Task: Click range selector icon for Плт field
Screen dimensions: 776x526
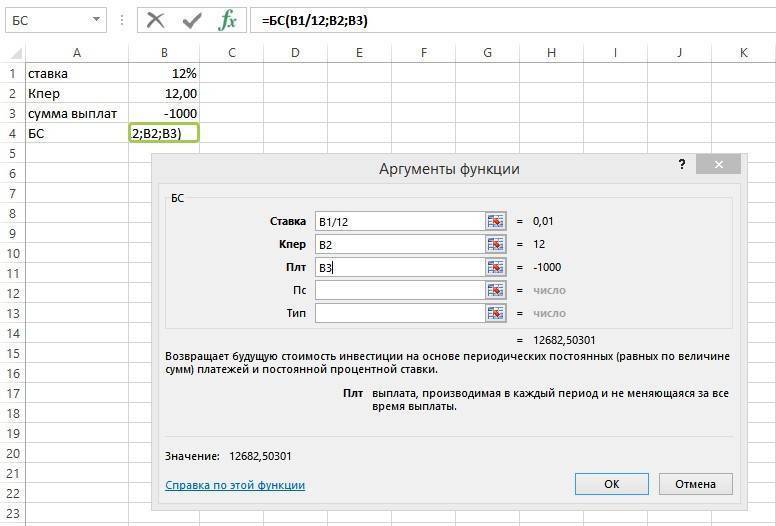Action: coord(496,267)
